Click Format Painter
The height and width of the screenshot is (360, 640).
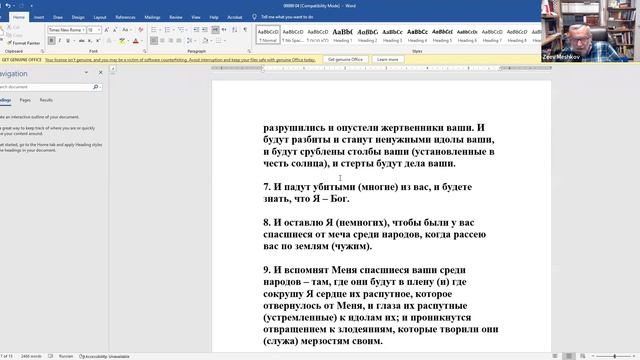tap(24, 43)
